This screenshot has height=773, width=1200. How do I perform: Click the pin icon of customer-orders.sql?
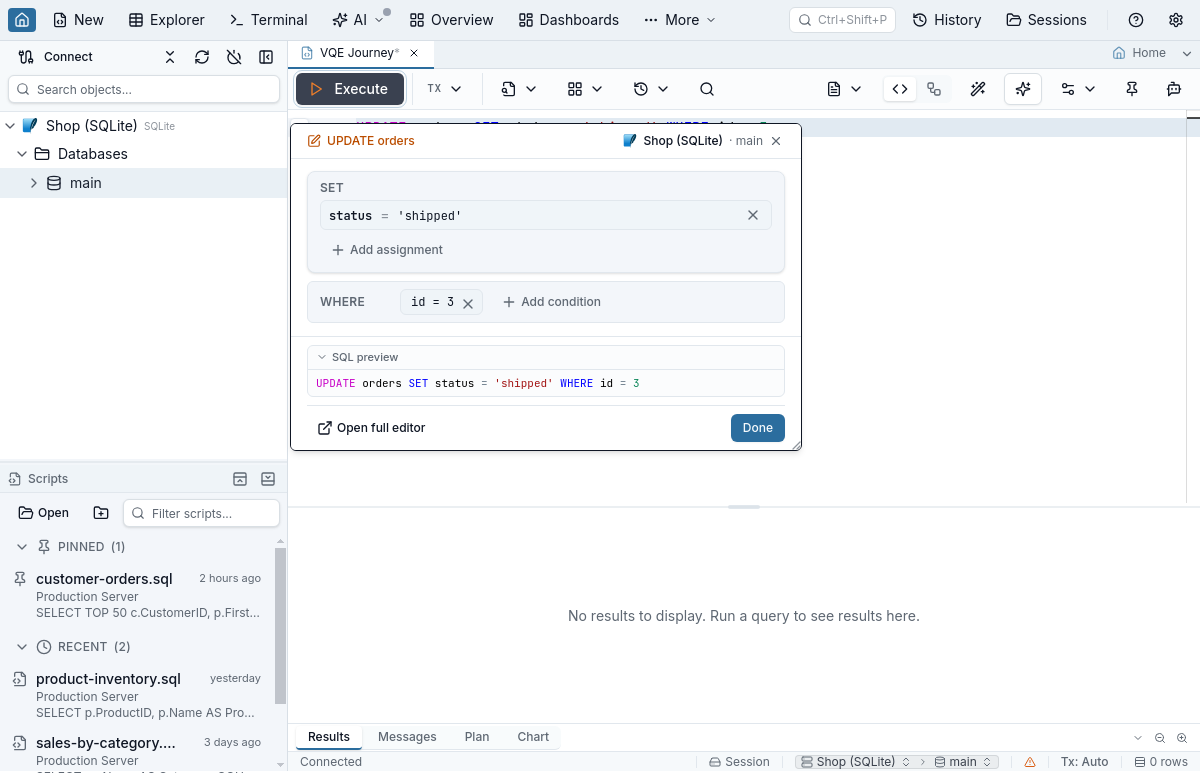point(19,579)
